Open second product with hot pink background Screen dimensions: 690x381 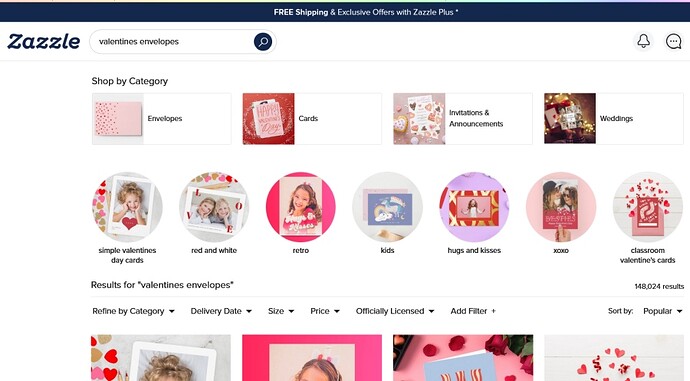312,358
